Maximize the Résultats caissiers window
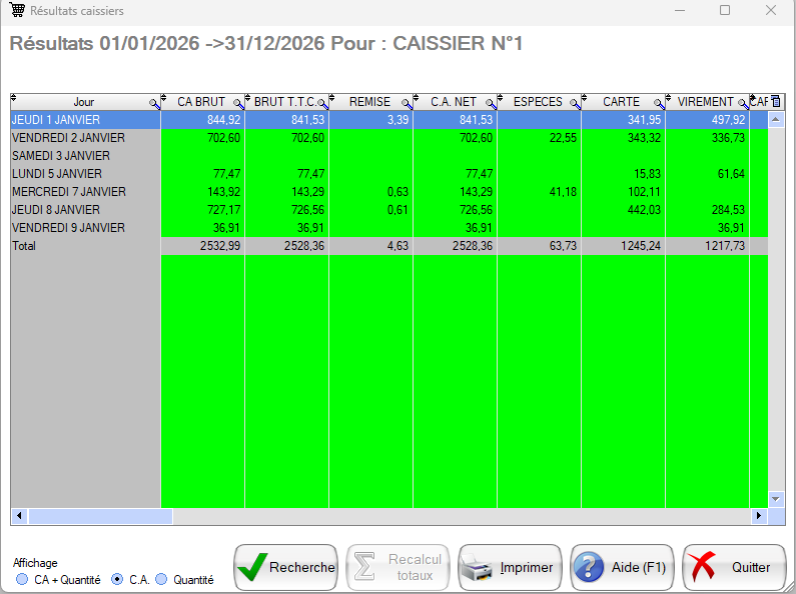The width and height of the screenshot is (796, 594). click(725, 10)
